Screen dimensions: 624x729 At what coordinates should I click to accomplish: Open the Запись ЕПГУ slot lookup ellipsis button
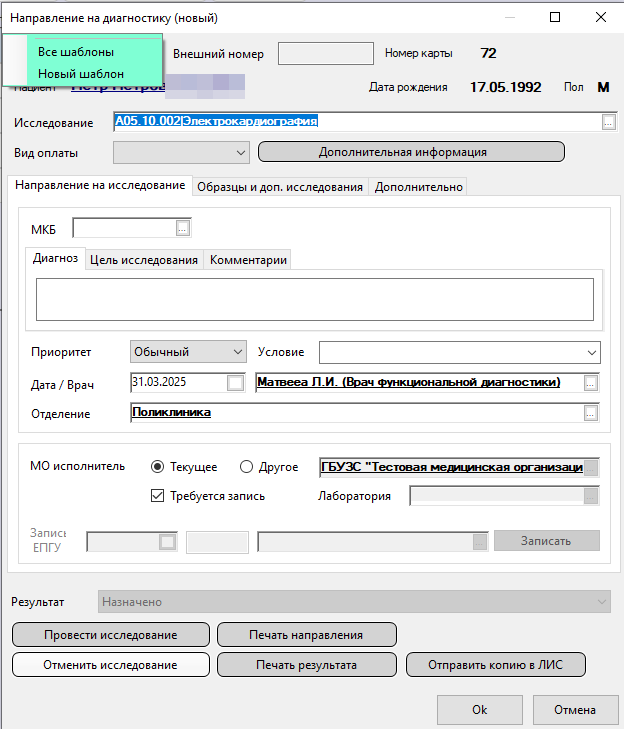tap(480, 542)
